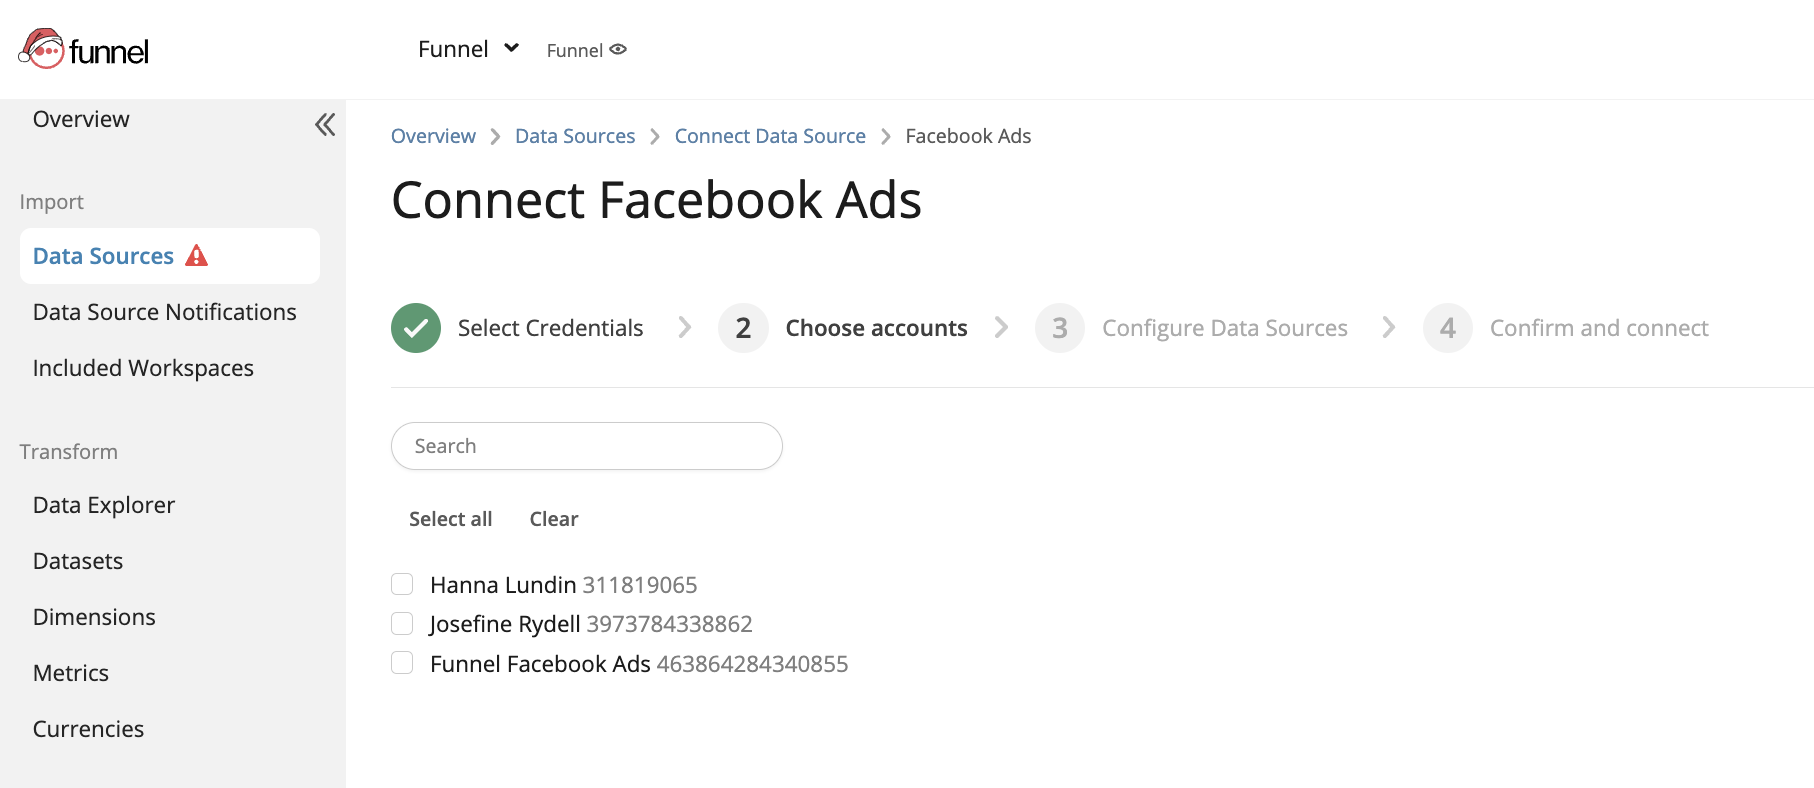Tick the Funnel Facebook Ads checkbox
Viewport: 1814px width, 788px height.
402,663
